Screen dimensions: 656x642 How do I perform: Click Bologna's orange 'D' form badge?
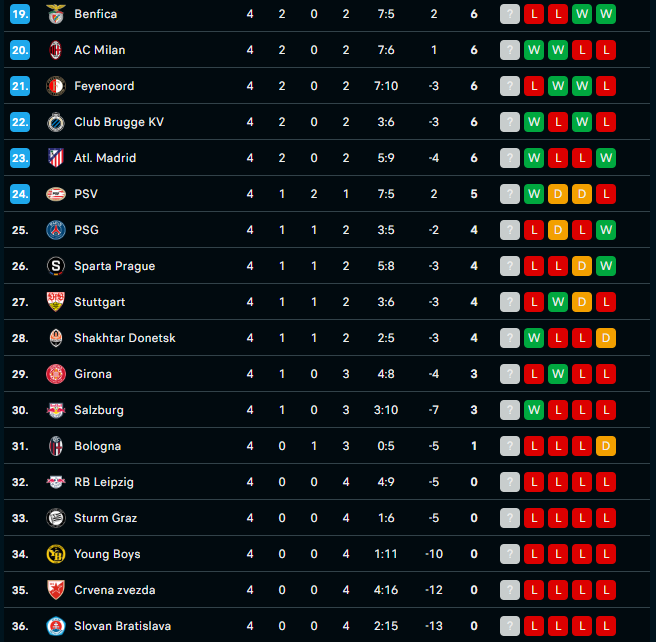(x=605, y=446)
